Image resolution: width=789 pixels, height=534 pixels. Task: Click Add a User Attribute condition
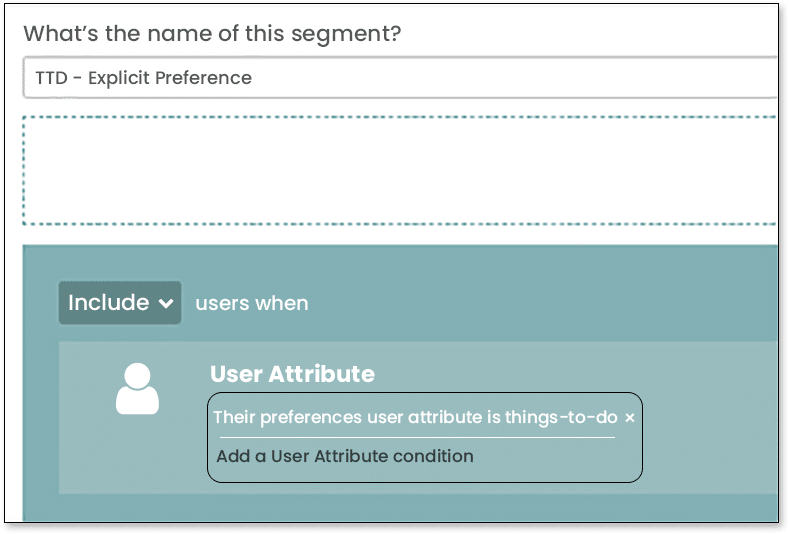coord(345,456)
